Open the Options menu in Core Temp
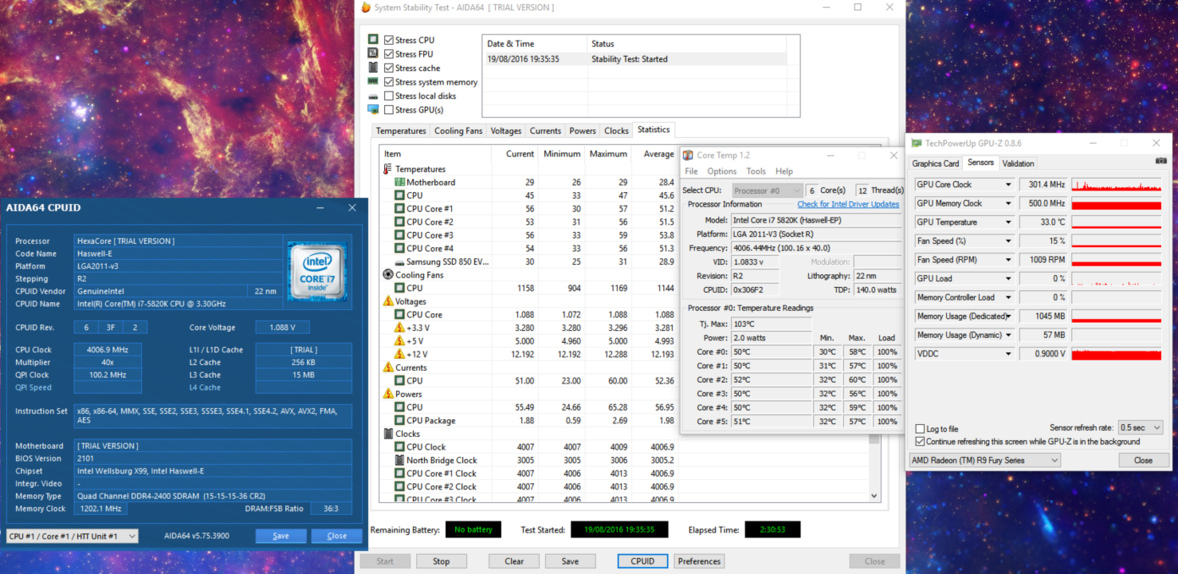The width and height of the screenshot is (1178, 574). [721, 171]
